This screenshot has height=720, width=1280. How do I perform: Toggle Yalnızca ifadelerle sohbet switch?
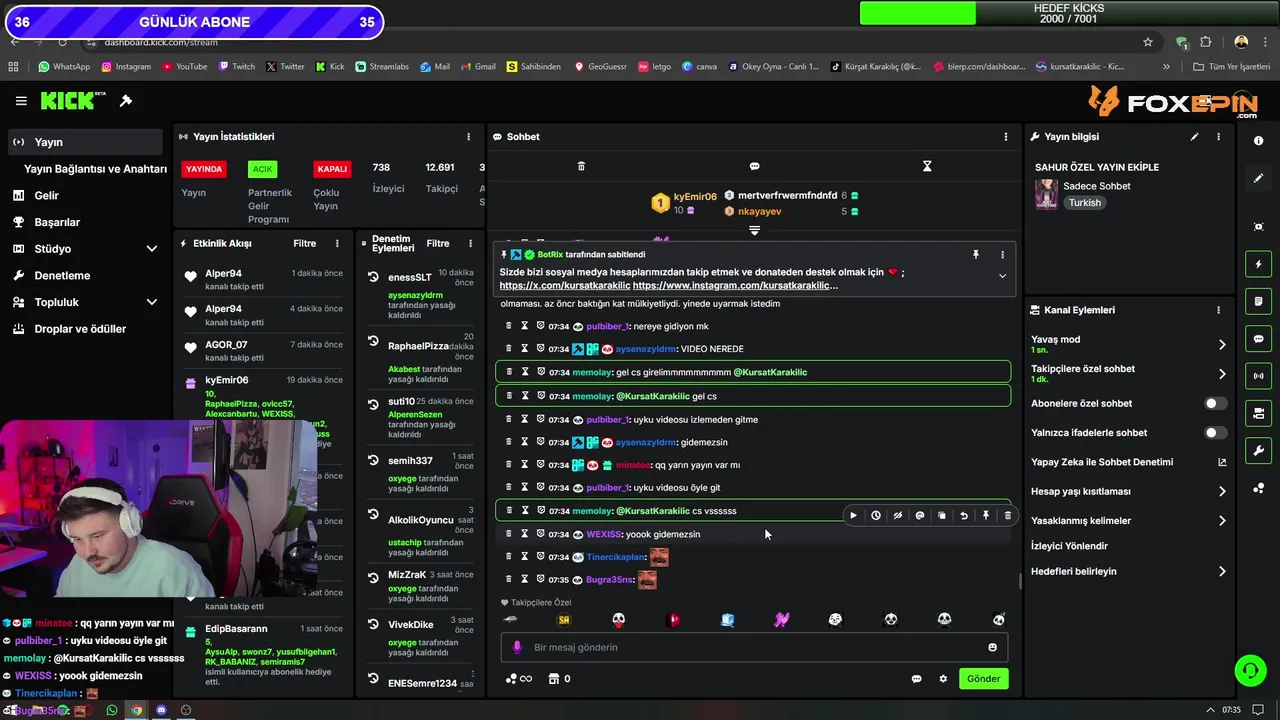pyautogui.click(x=1215, y=433)
